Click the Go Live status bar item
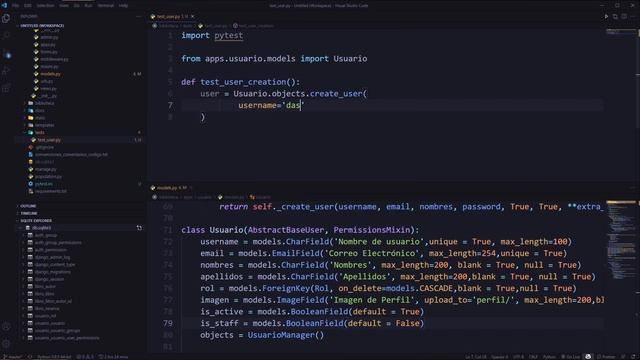Image resolution: width=640 pixels, height=360 pixels. tap(571, 357)
